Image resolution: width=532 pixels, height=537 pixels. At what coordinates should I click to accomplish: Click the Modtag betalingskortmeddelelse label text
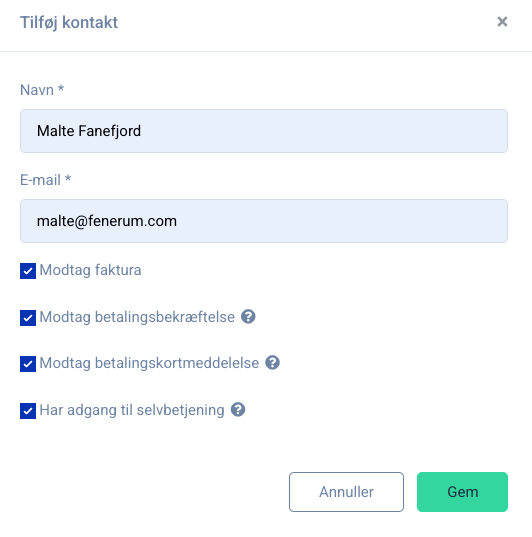[x=149, y=363]
